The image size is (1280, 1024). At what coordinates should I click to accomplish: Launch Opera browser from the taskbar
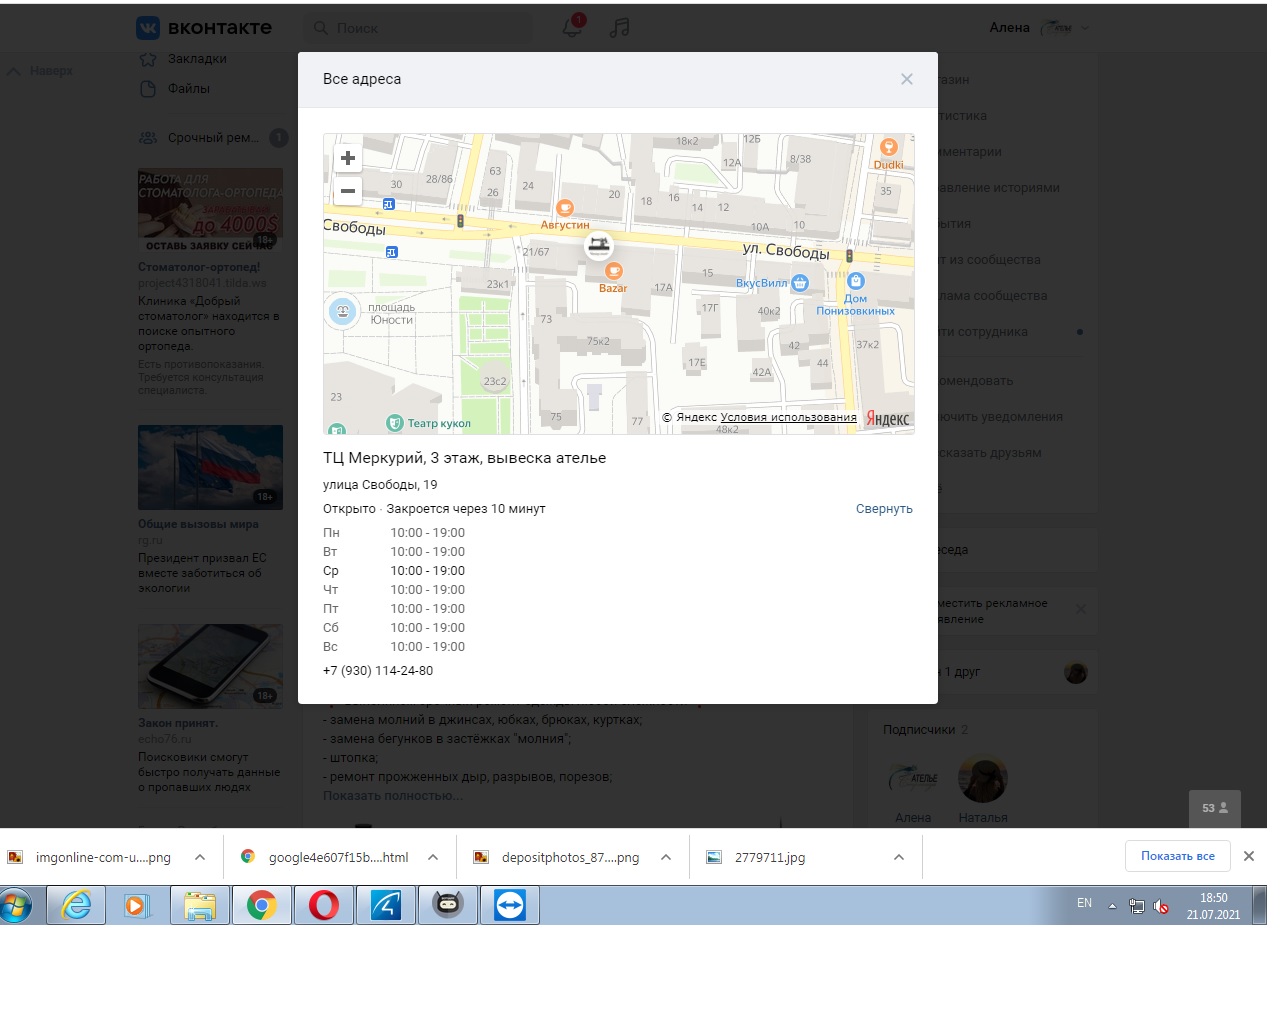tap(324, 906)
